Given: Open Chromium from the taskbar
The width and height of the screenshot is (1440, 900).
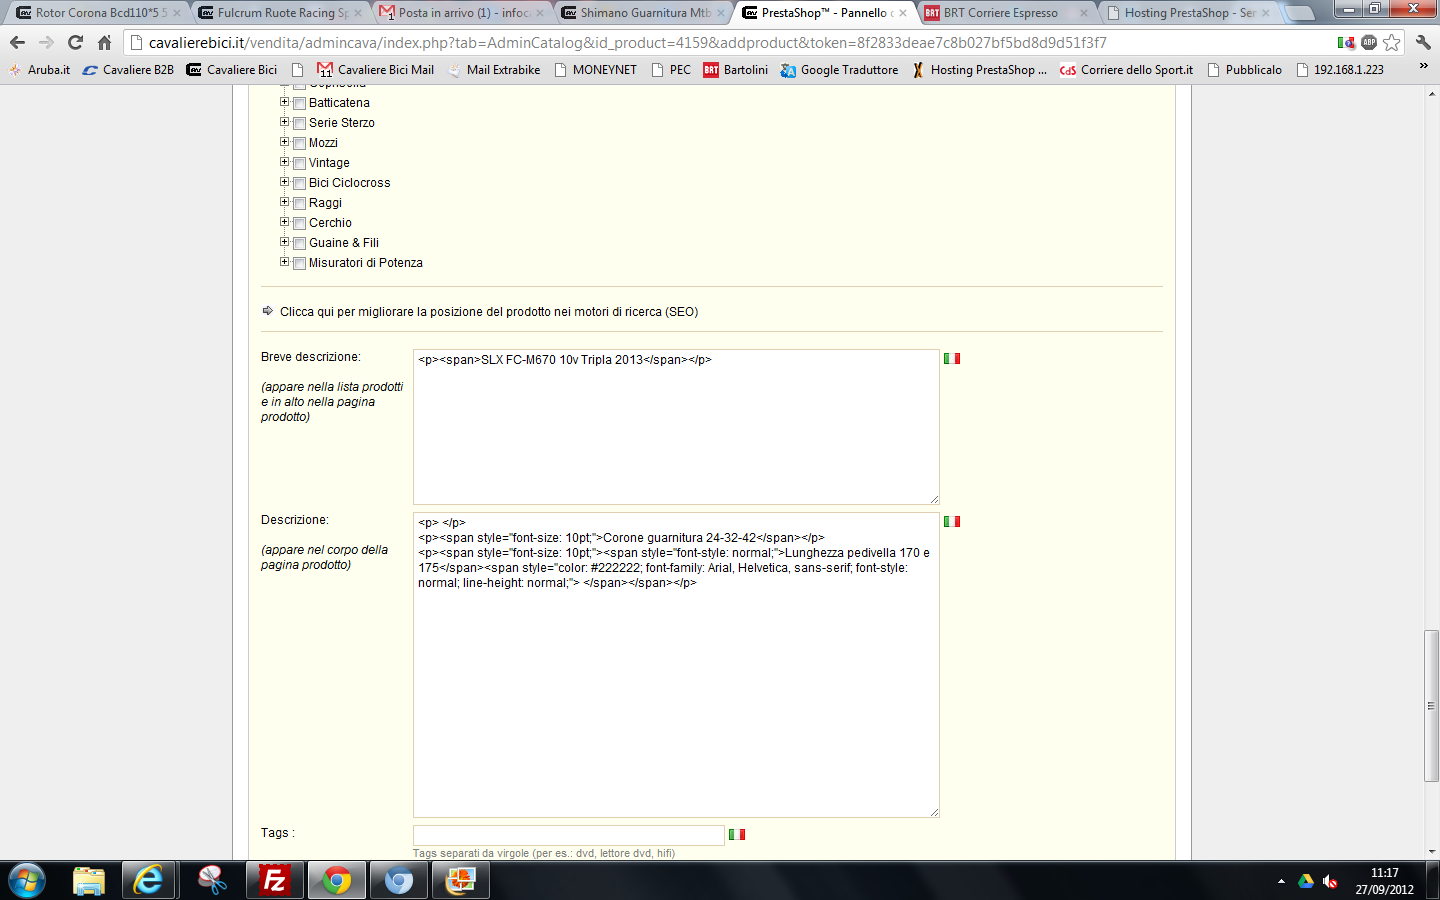Looking at the screenshot, I should (399, 881).
